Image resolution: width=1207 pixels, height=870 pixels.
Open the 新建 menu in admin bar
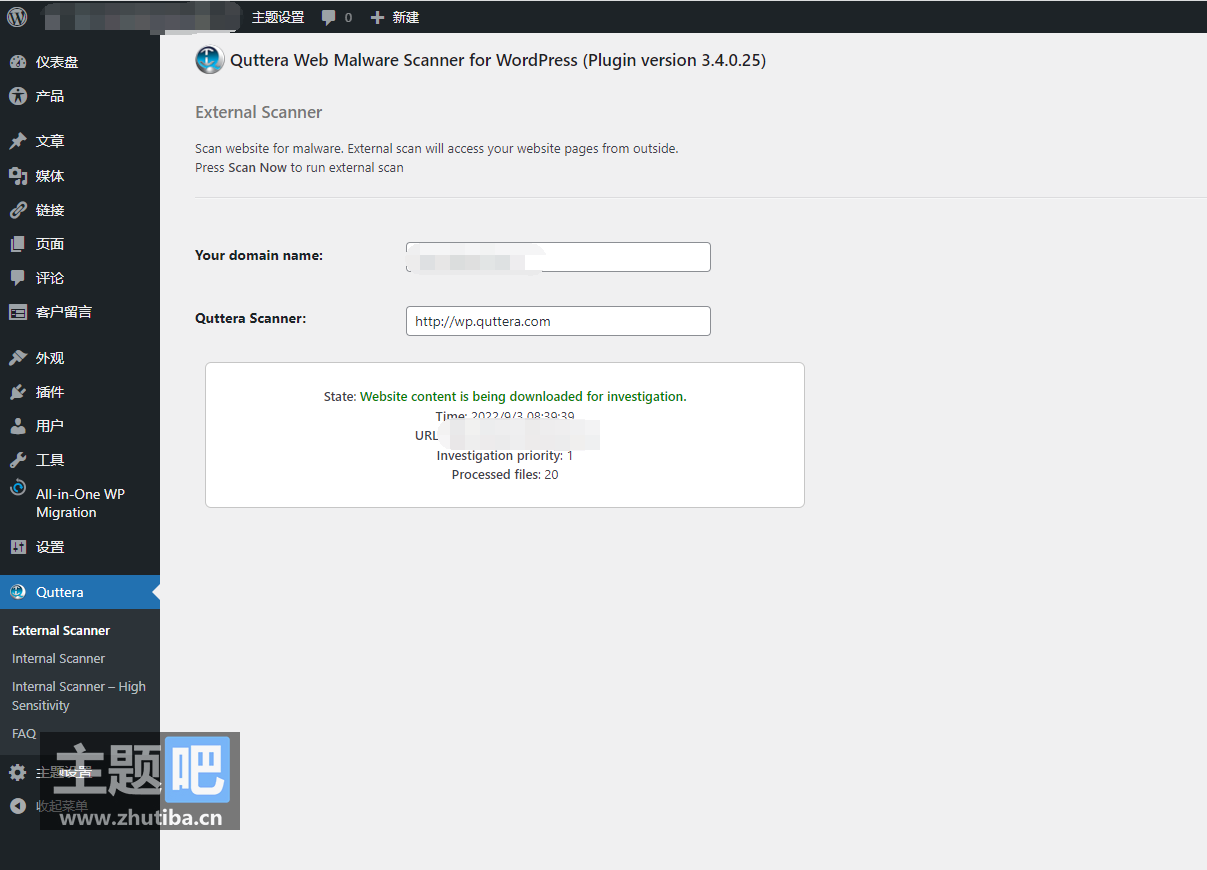(x=406, y=17)
